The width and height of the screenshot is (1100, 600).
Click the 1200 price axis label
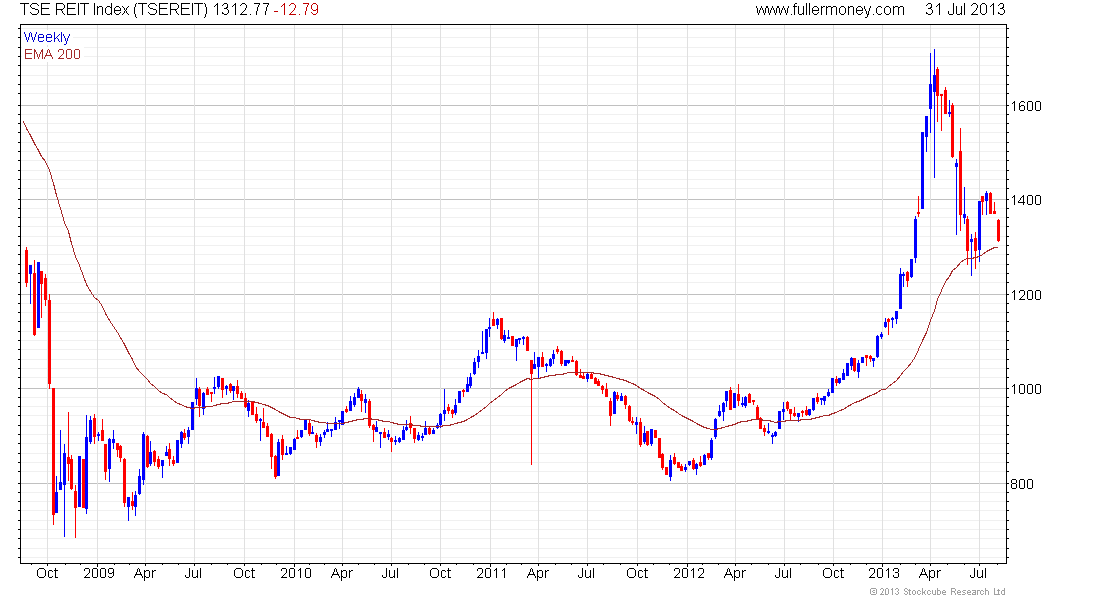[x=1026, y=295]
